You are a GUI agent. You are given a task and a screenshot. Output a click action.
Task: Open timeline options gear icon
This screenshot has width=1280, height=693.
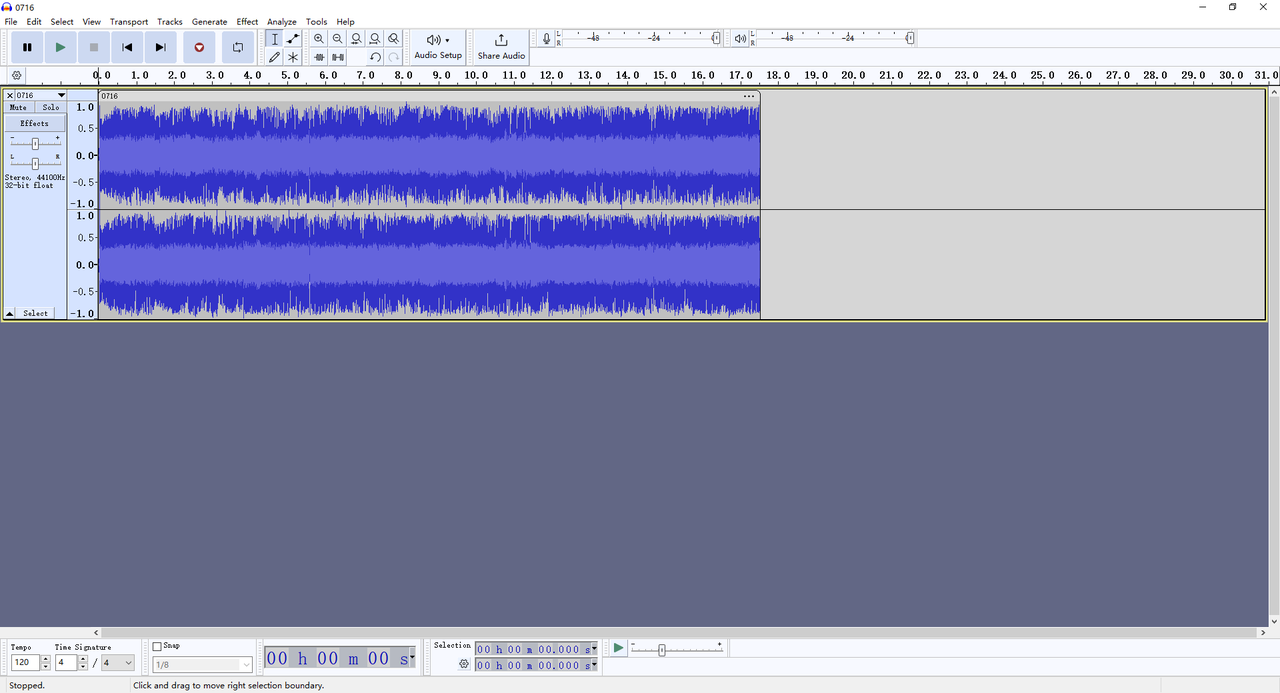pos(16,75)
